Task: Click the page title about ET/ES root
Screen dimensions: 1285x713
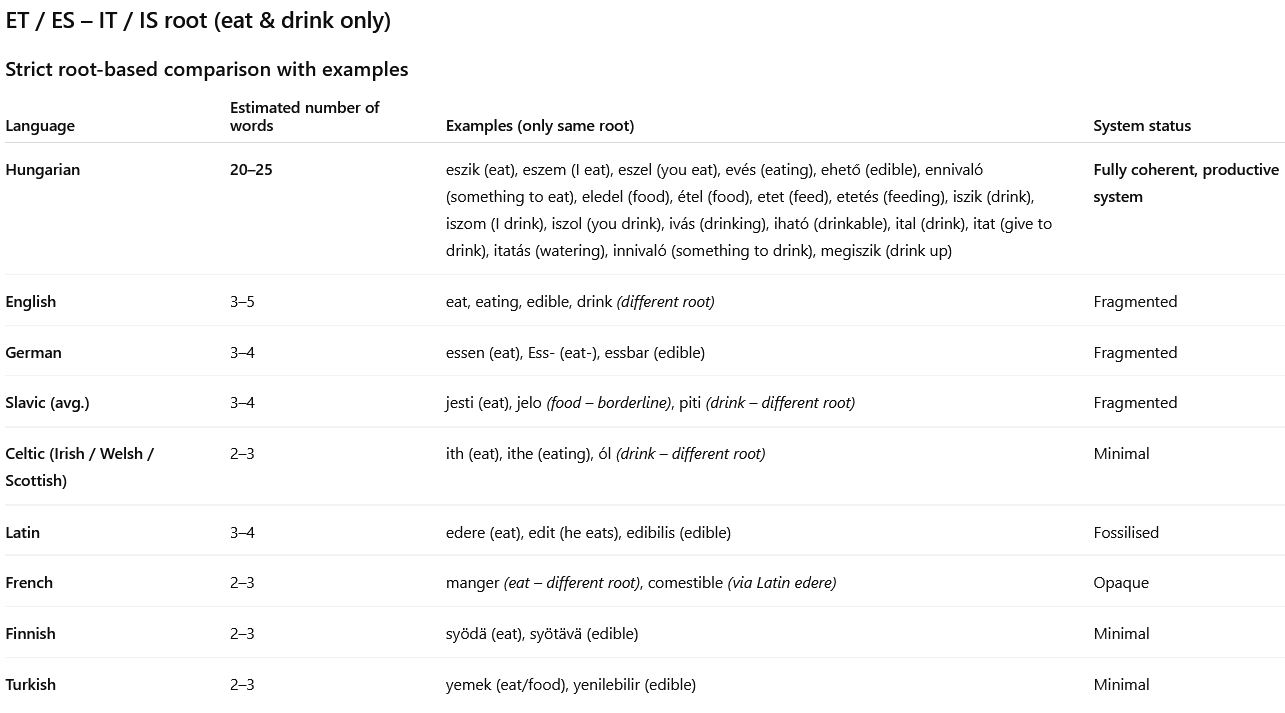Action: pos(198,20)
